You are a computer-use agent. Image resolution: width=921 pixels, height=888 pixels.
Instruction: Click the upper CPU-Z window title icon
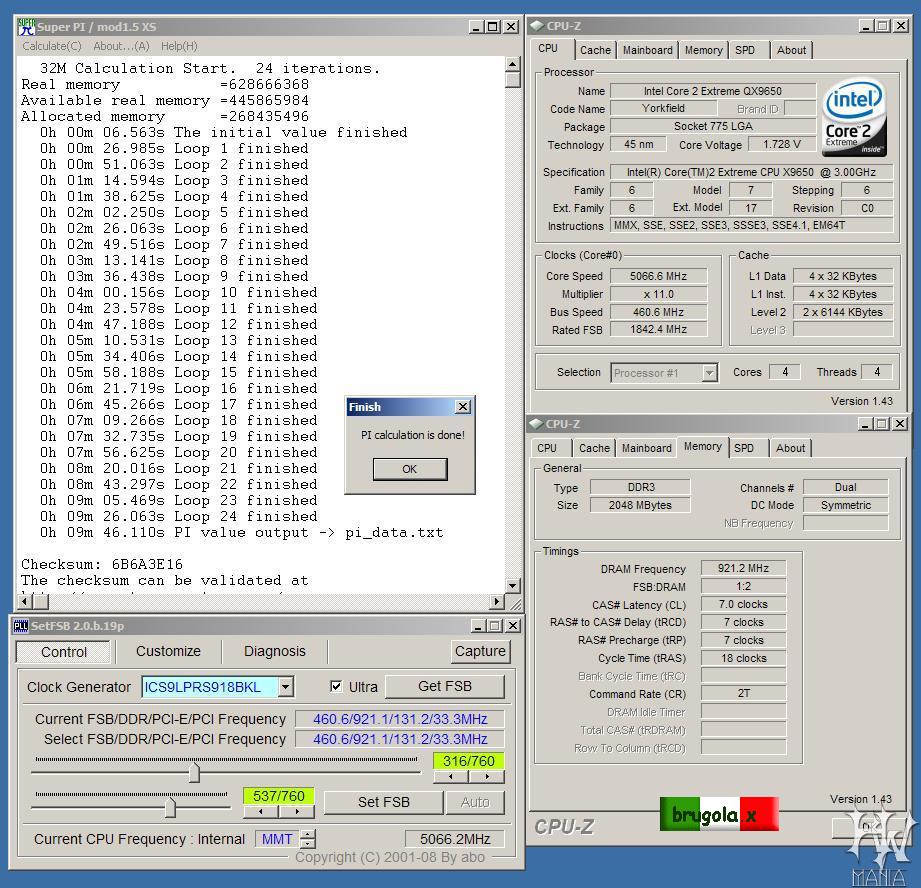tap(536, 26)
